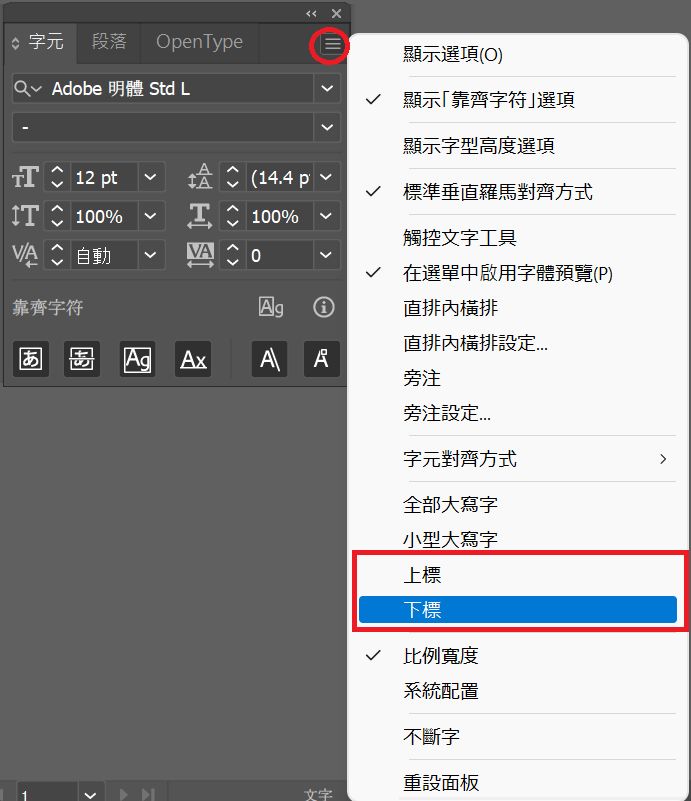This screenshot has height=801, width=691.
Task: Switch to the 段落 tab
Action: [109, 42]
